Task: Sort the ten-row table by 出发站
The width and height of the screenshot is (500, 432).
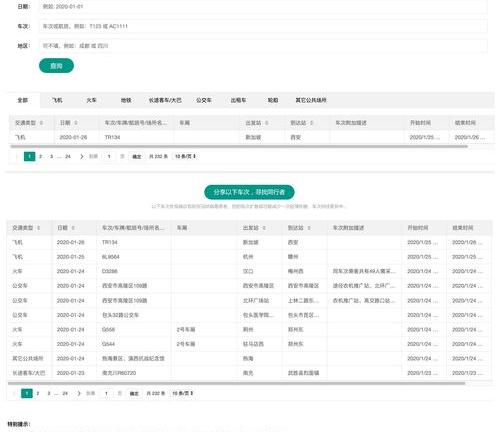Action: 264,228
